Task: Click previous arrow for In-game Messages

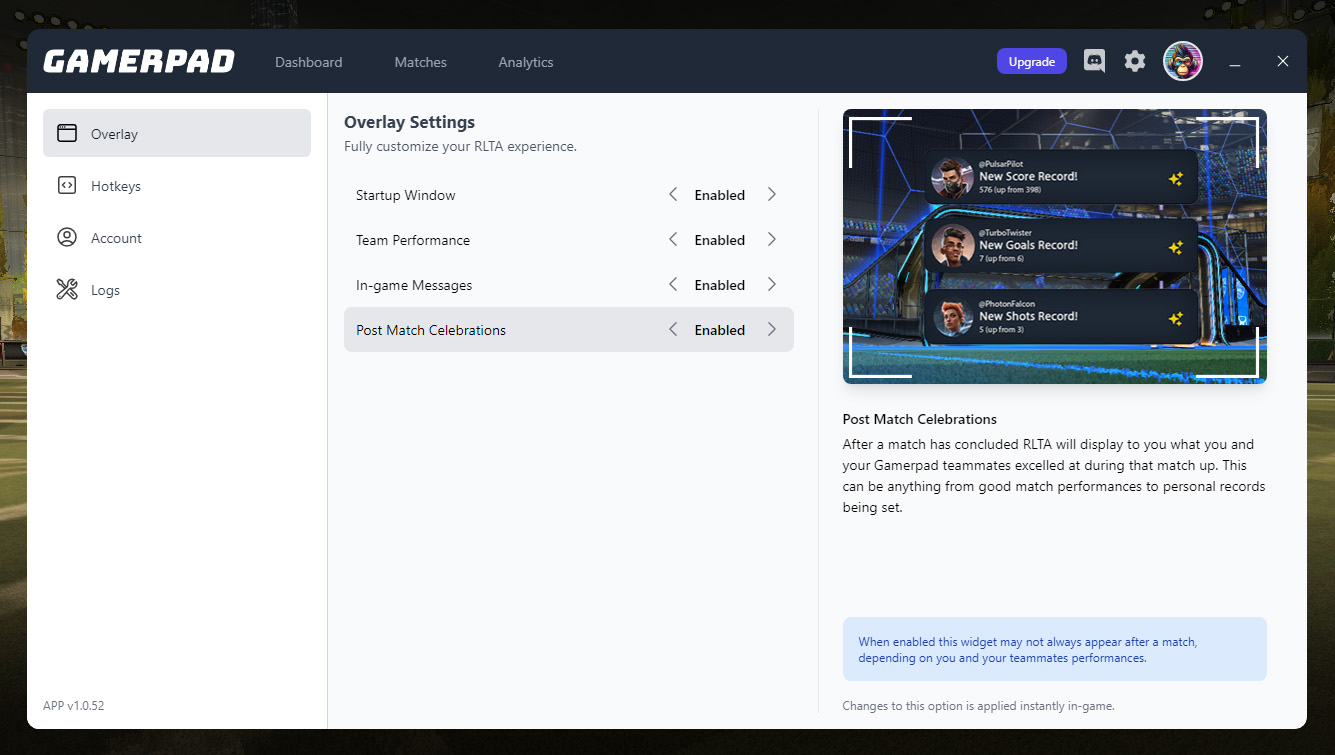Action: coord(673,284)
